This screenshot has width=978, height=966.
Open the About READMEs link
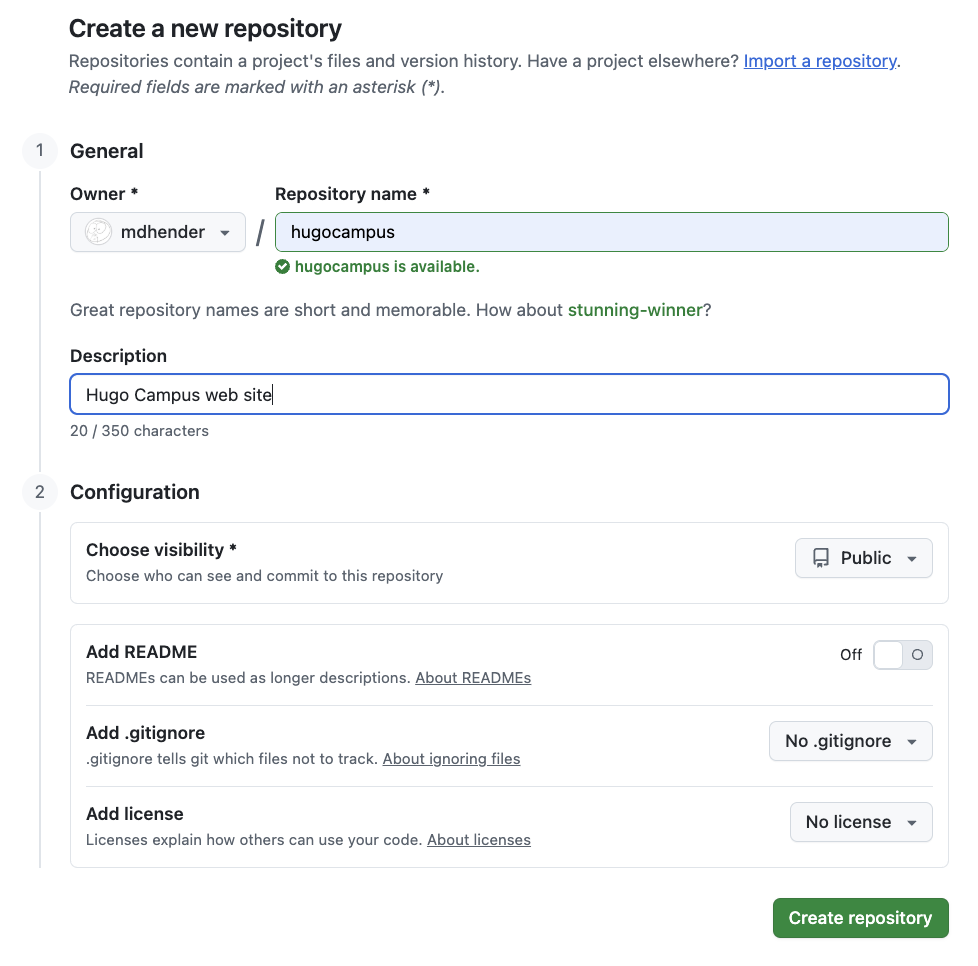tap(473, 678)
